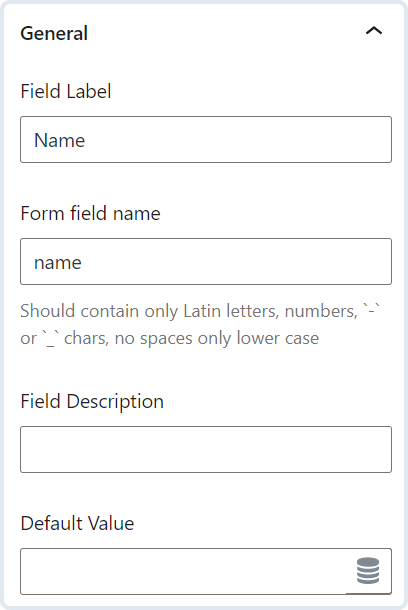Viewport: 408px width, 610px height.
Task: Focus the Field Label input box
Action: [x=206, y=139]
